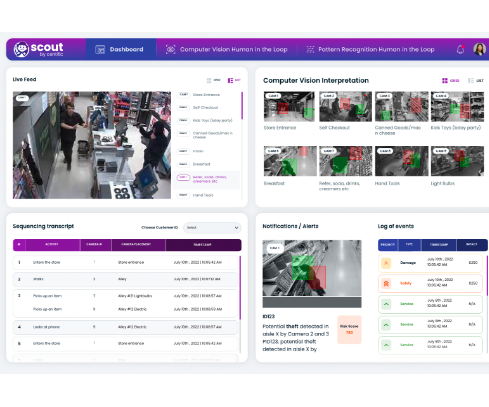Open Pattern Recognition Human in the Loop tab

(x=370, y=49)
